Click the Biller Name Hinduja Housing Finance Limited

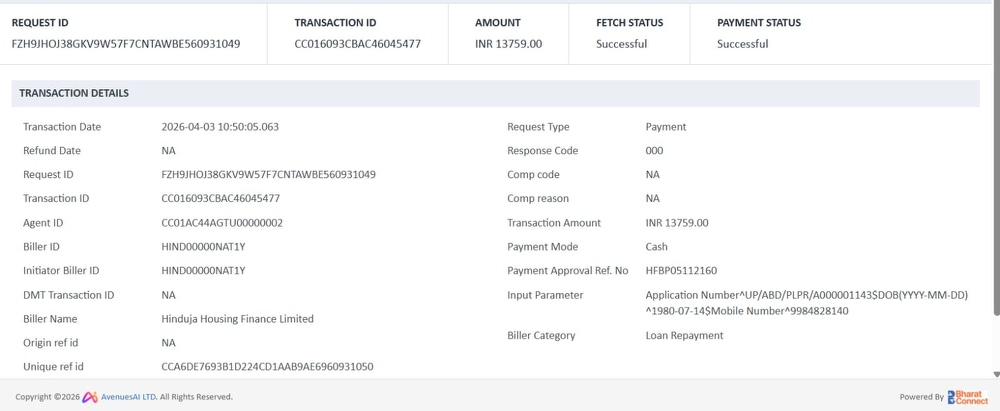(237, 319)
